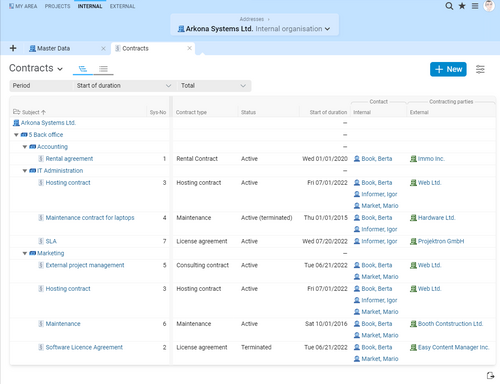Open the Accounting department link
The image size is (500, 384).
click(52, 147)
